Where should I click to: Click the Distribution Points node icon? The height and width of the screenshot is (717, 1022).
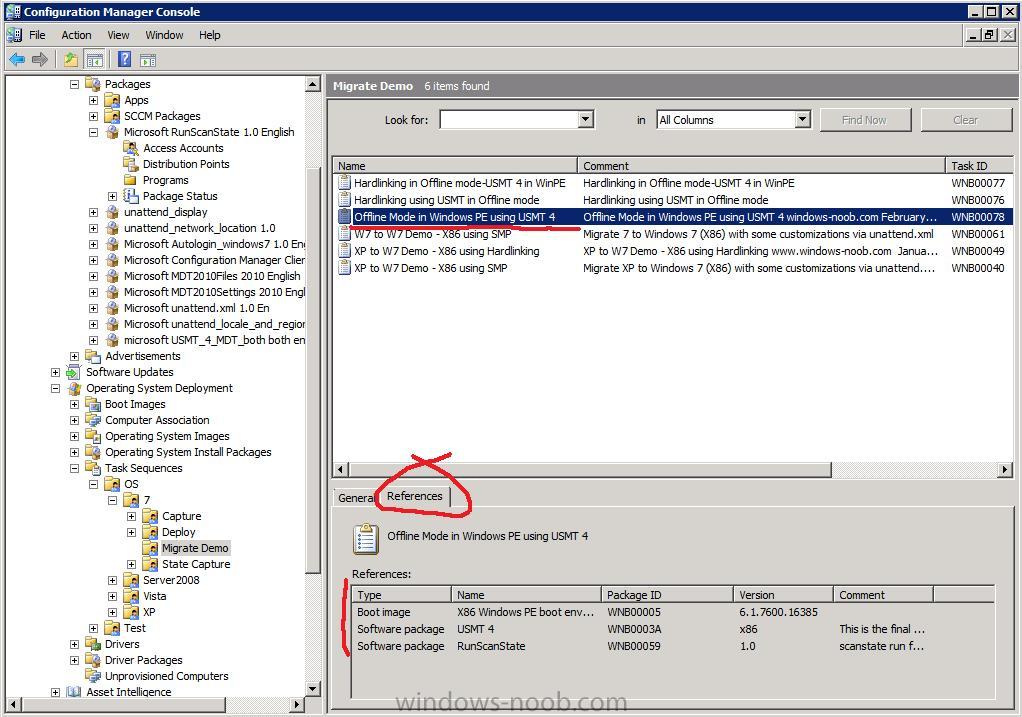point(131,164)
